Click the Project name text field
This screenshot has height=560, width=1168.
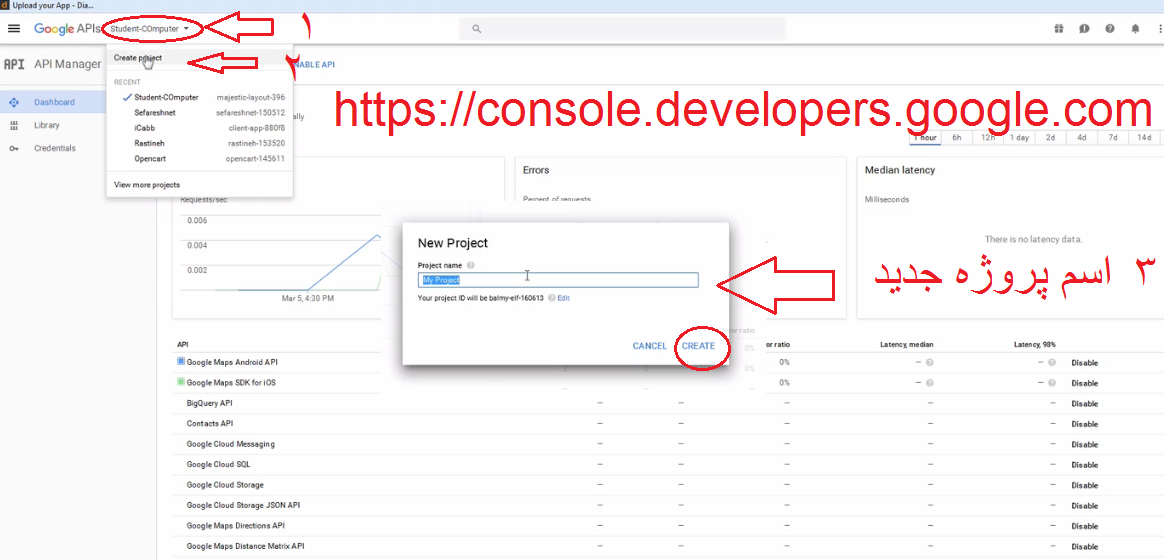click(557, 281)
